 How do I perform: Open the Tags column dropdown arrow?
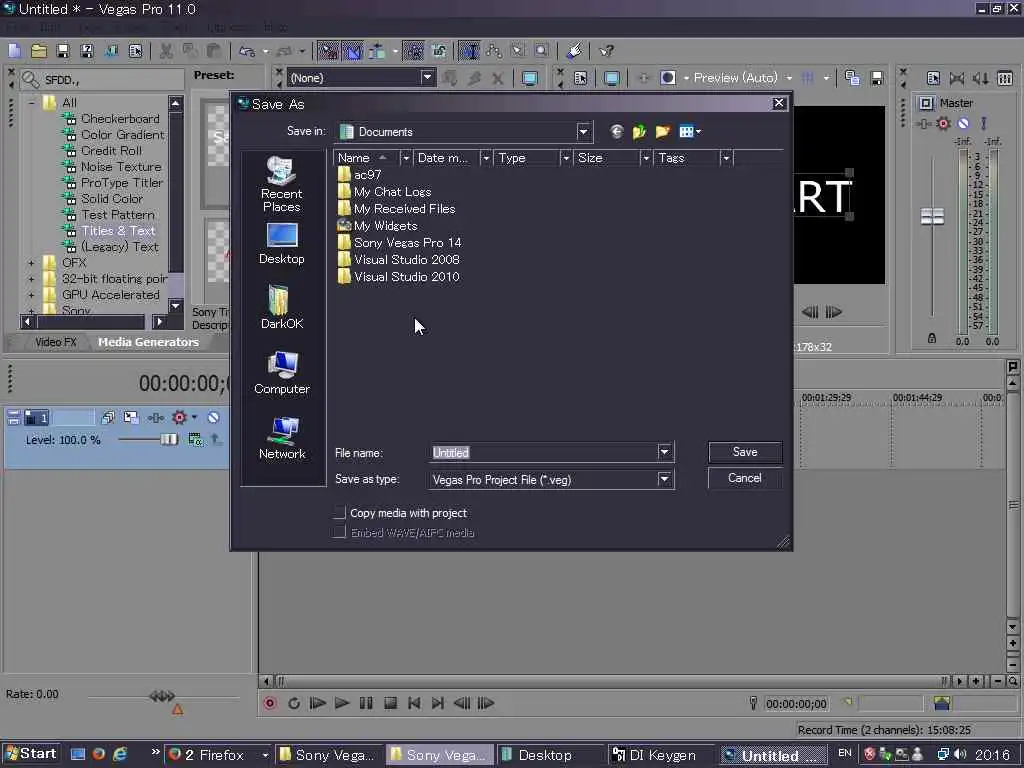pos(726,158)
